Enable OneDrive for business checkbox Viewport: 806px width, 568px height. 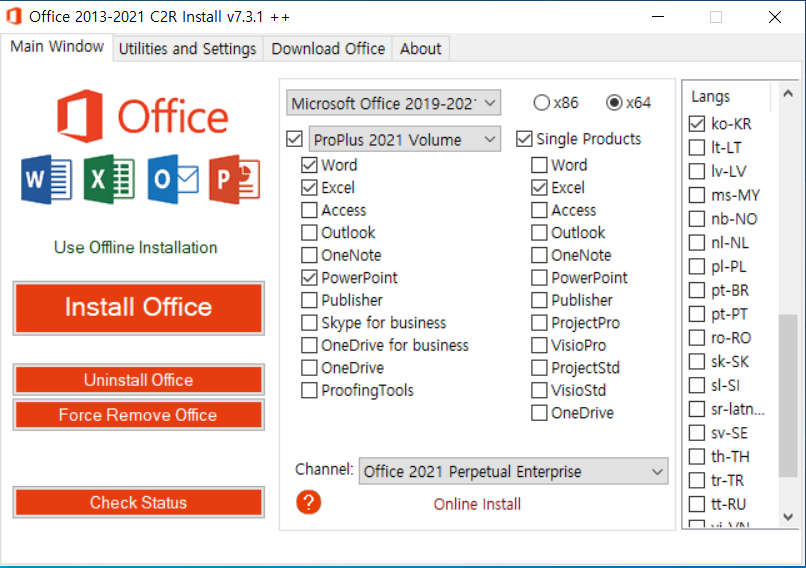coord(309,345)
